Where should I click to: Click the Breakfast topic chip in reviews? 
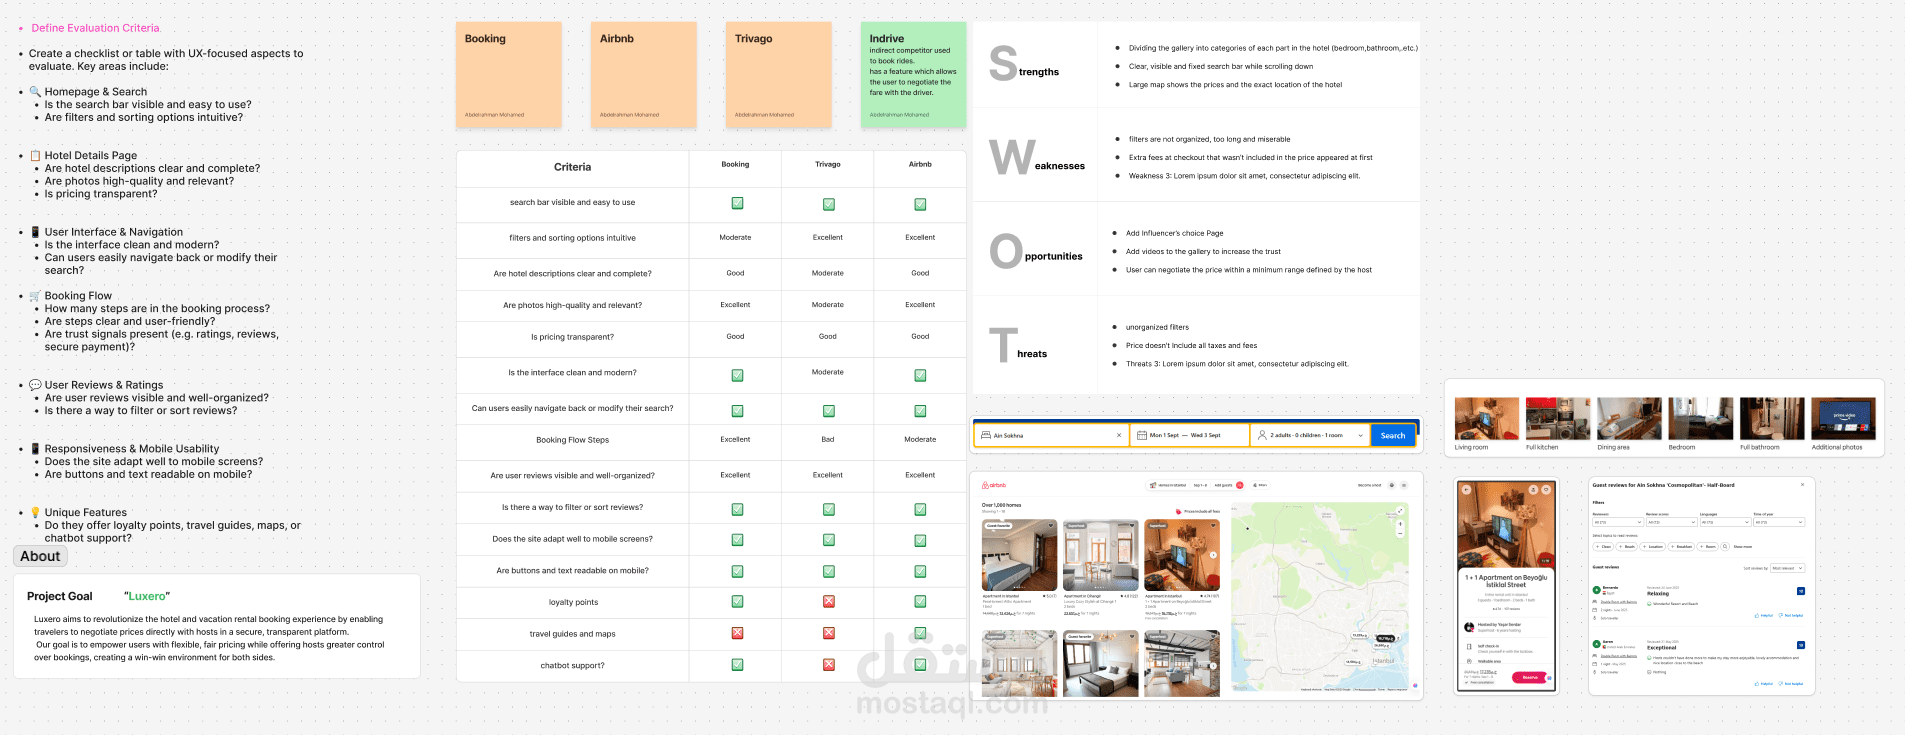coord(1682,547)
